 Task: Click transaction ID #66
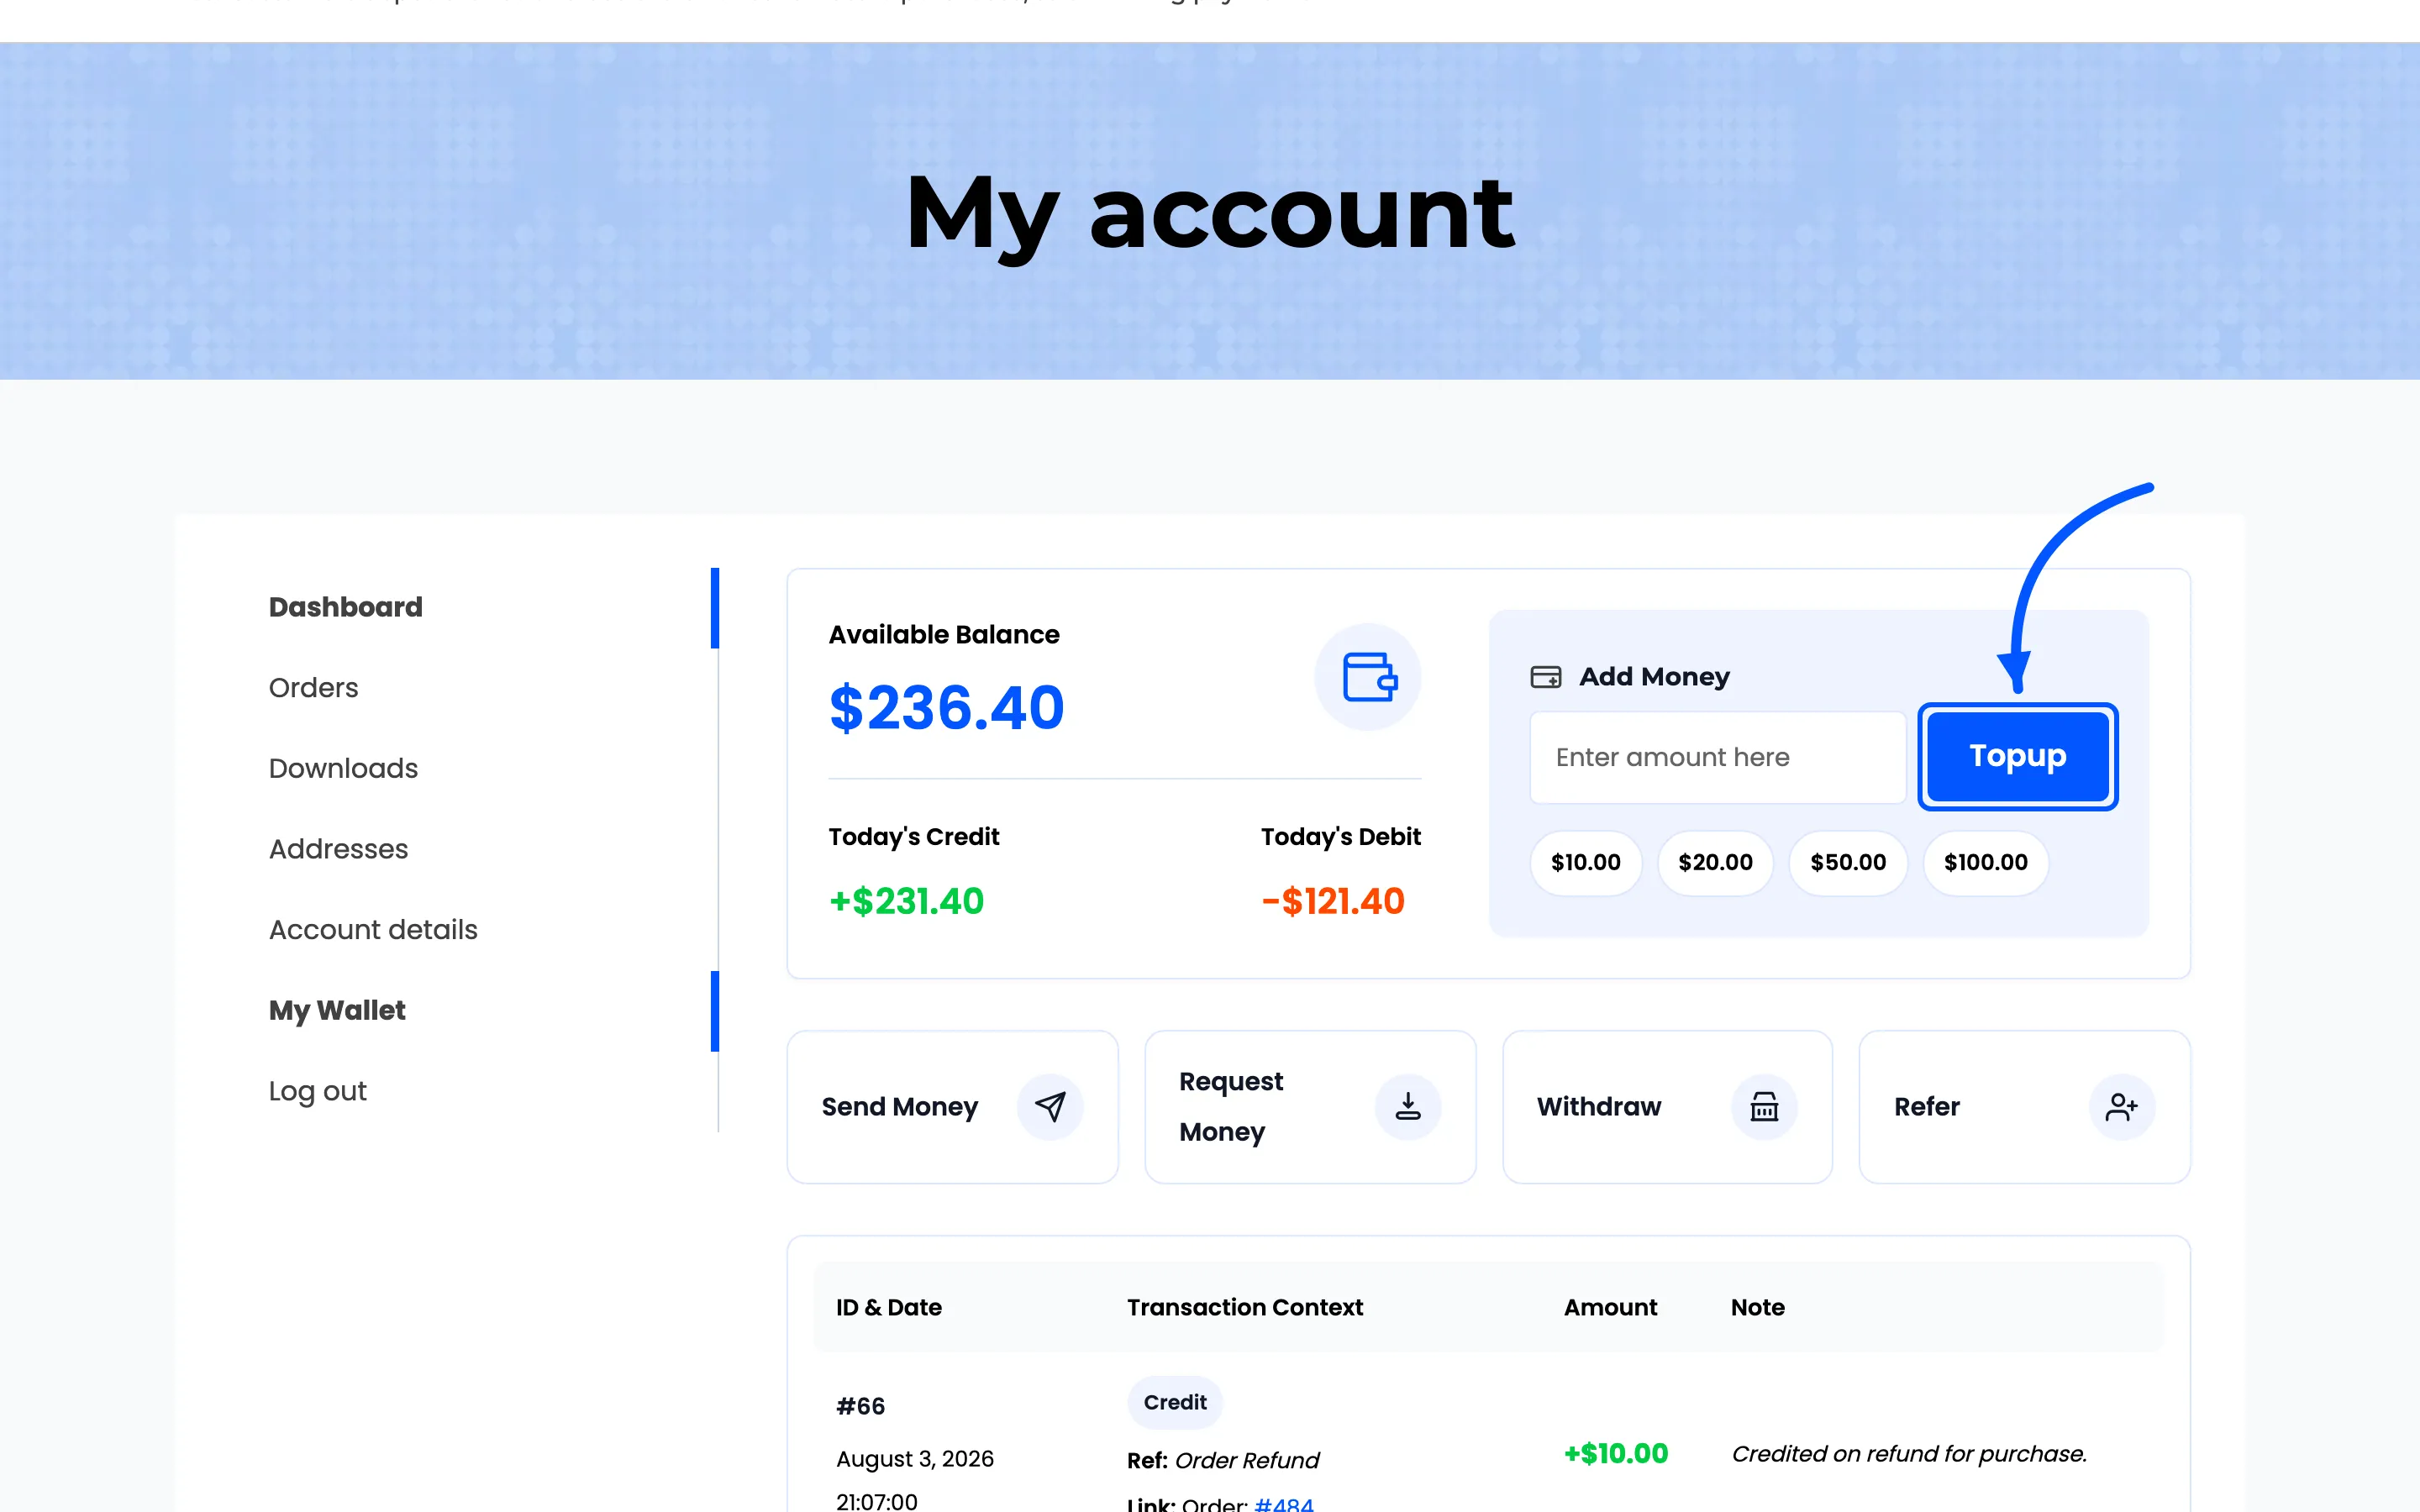click(x=860, y=1406)
